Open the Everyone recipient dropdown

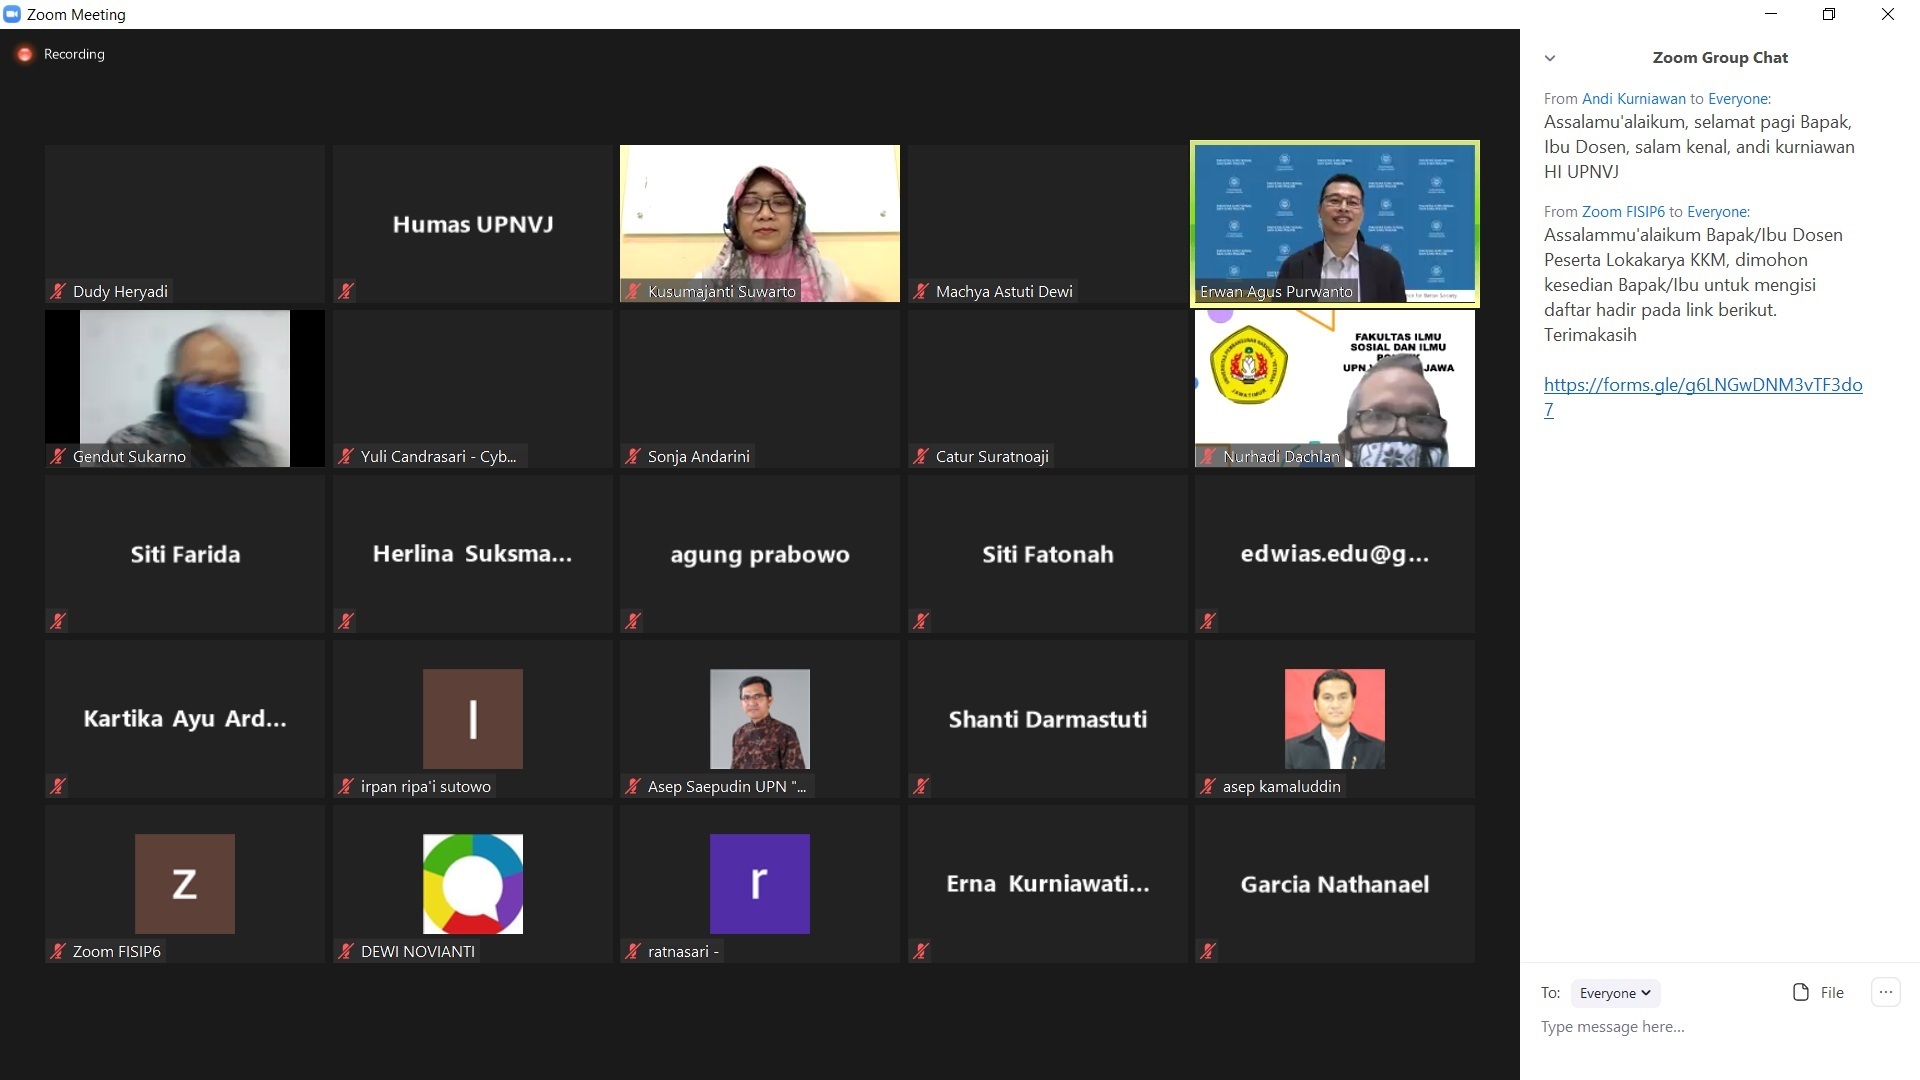pos(1615,993)
